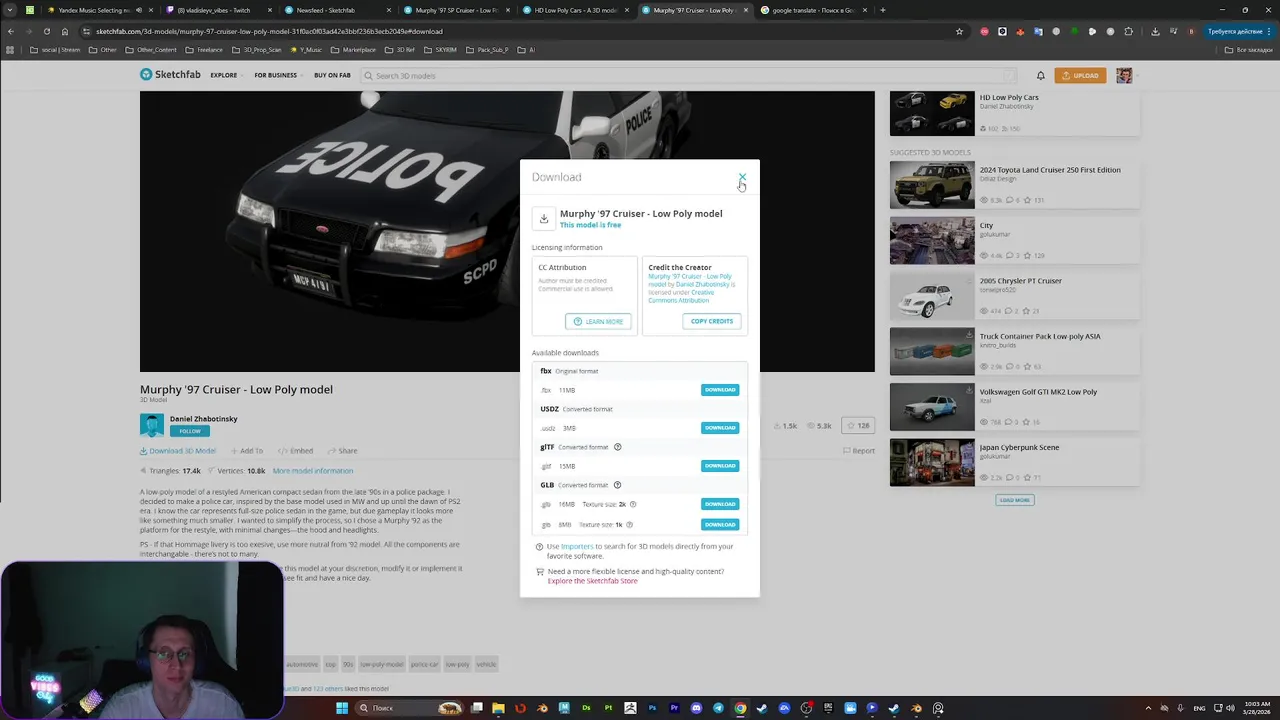Image resolution: width=1280 pixels, height=720 pixels.
Task: Click Add To collection option
Action: pos(247,451)
